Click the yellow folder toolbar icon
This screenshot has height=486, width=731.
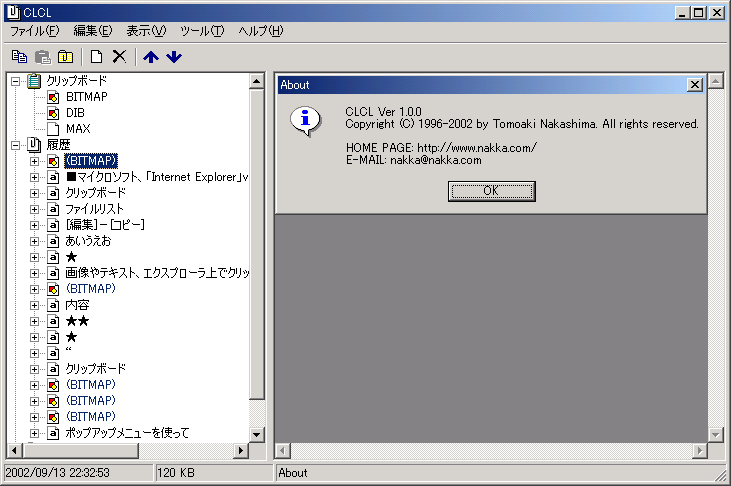pos(66,57)
